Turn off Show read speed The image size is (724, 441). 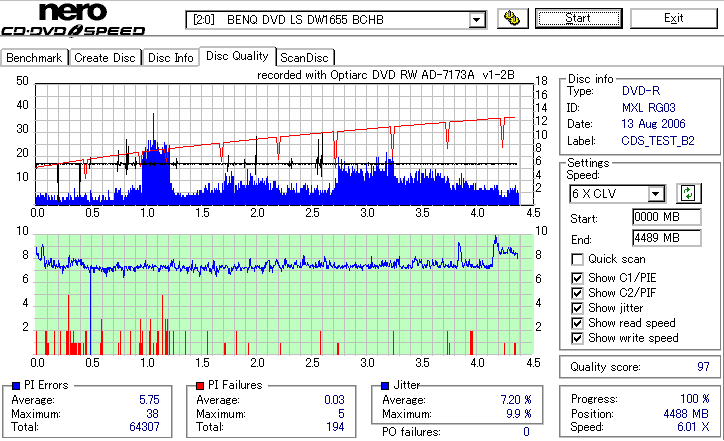(x=577, y=323)
